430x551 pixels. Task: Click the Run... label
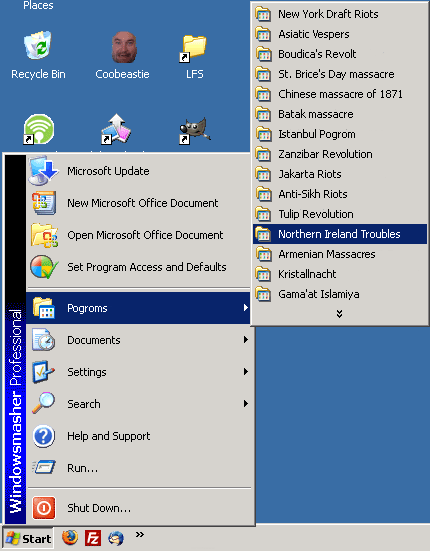82,468
